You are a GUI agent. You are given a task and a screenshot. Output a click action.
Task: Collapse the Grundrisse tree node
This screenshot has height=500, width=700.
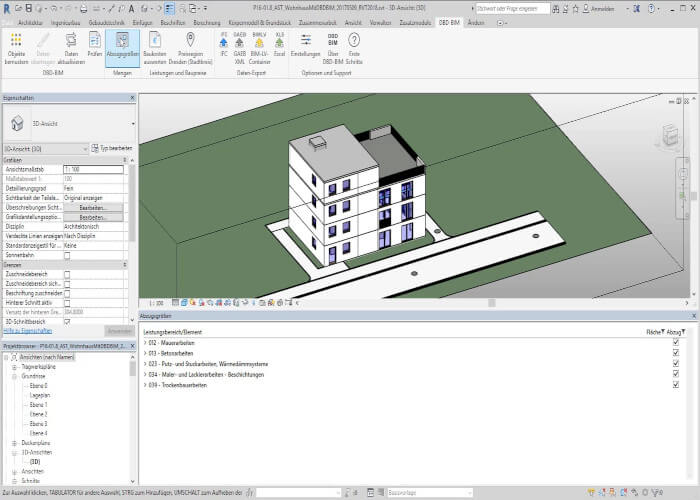(14, 376)
